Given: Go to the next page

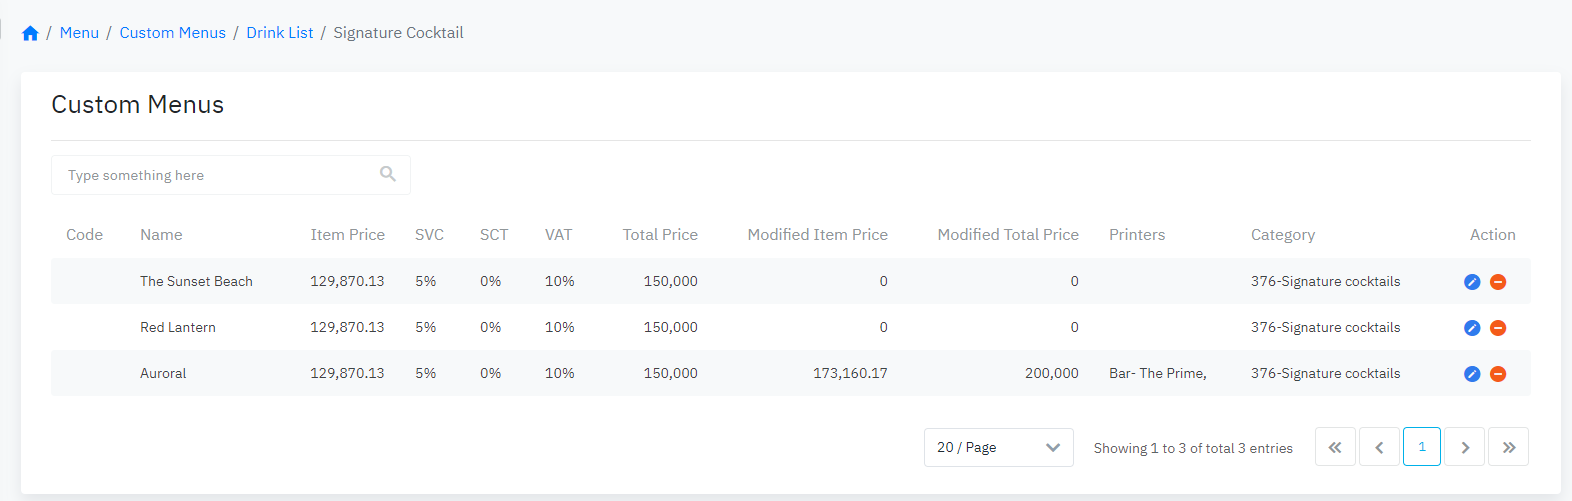Looking at the screenshot, I should click(1465, 447).
